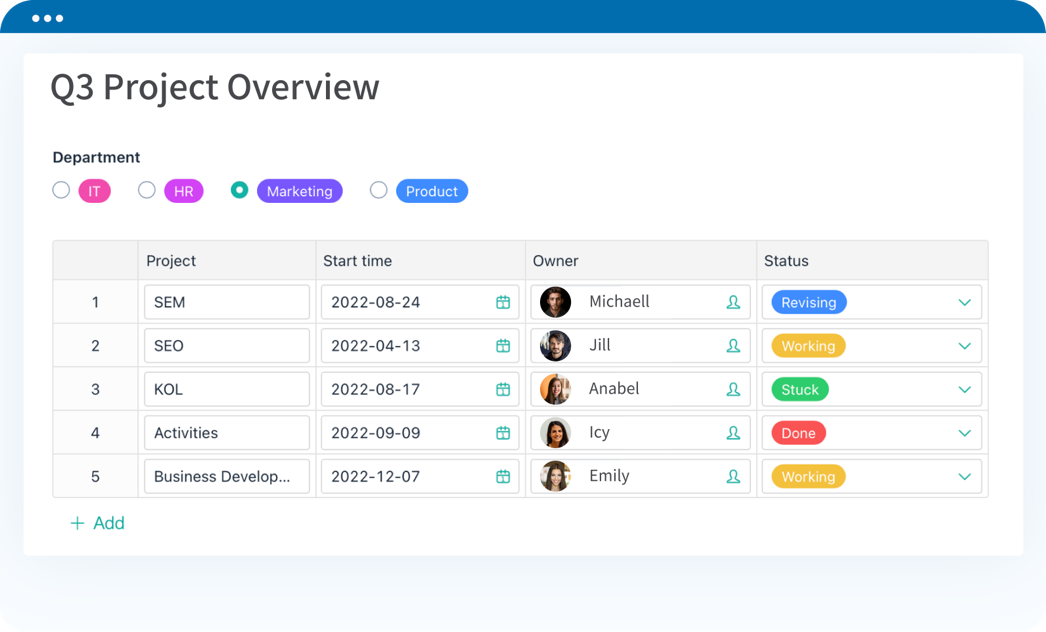Expand the Revising status dropdown
This screenshot has width=1046, height=632.
point(964,302)
